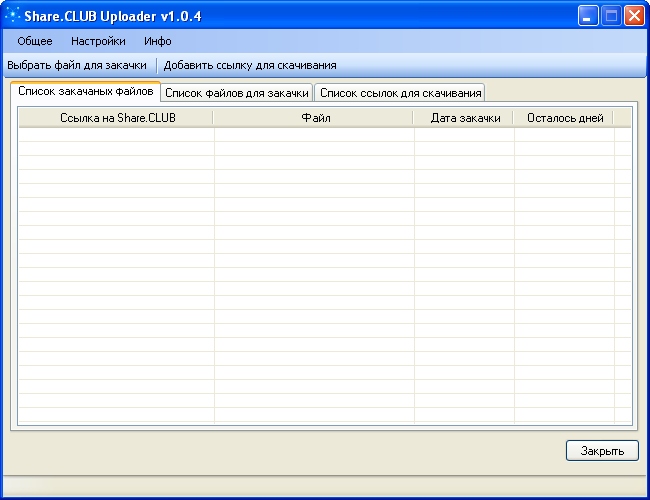The width and height of the screenshot is (650, 500).
Task: Click the Share.CLUB app icon in title bar
Action: 14,15
